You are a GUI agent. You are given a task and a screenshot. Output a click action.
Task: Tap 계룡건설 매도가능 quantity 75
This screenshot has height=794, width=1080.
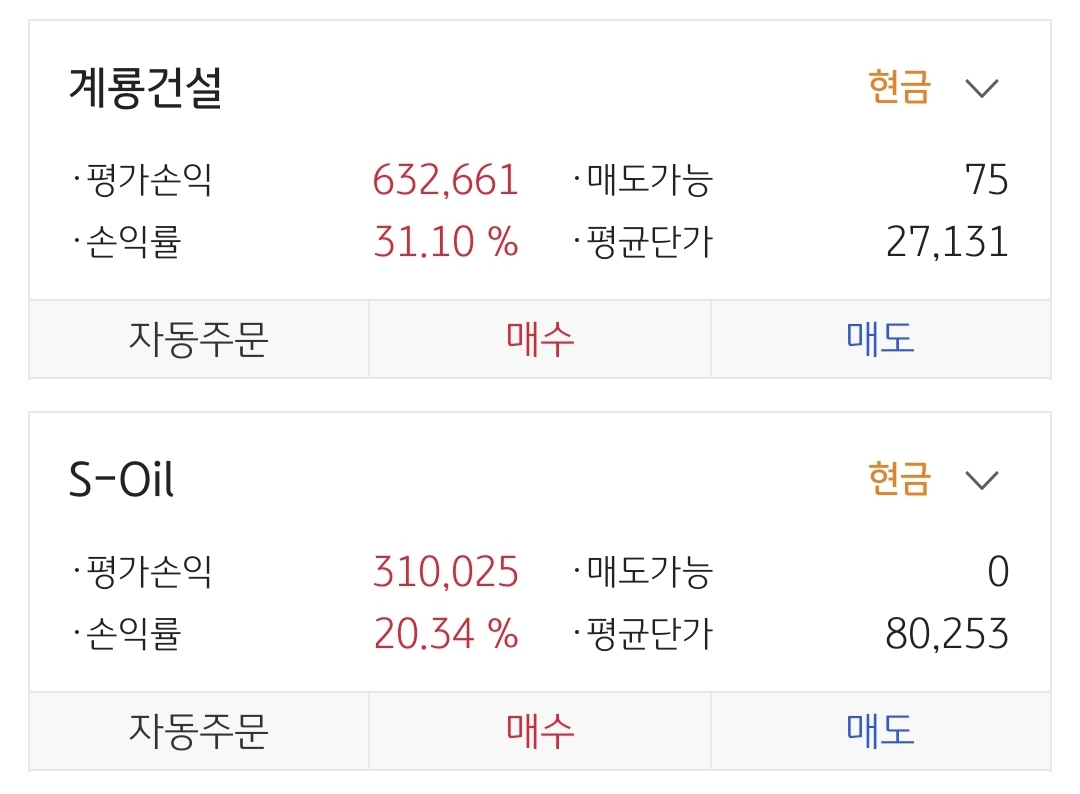click(x=986, y=181)
